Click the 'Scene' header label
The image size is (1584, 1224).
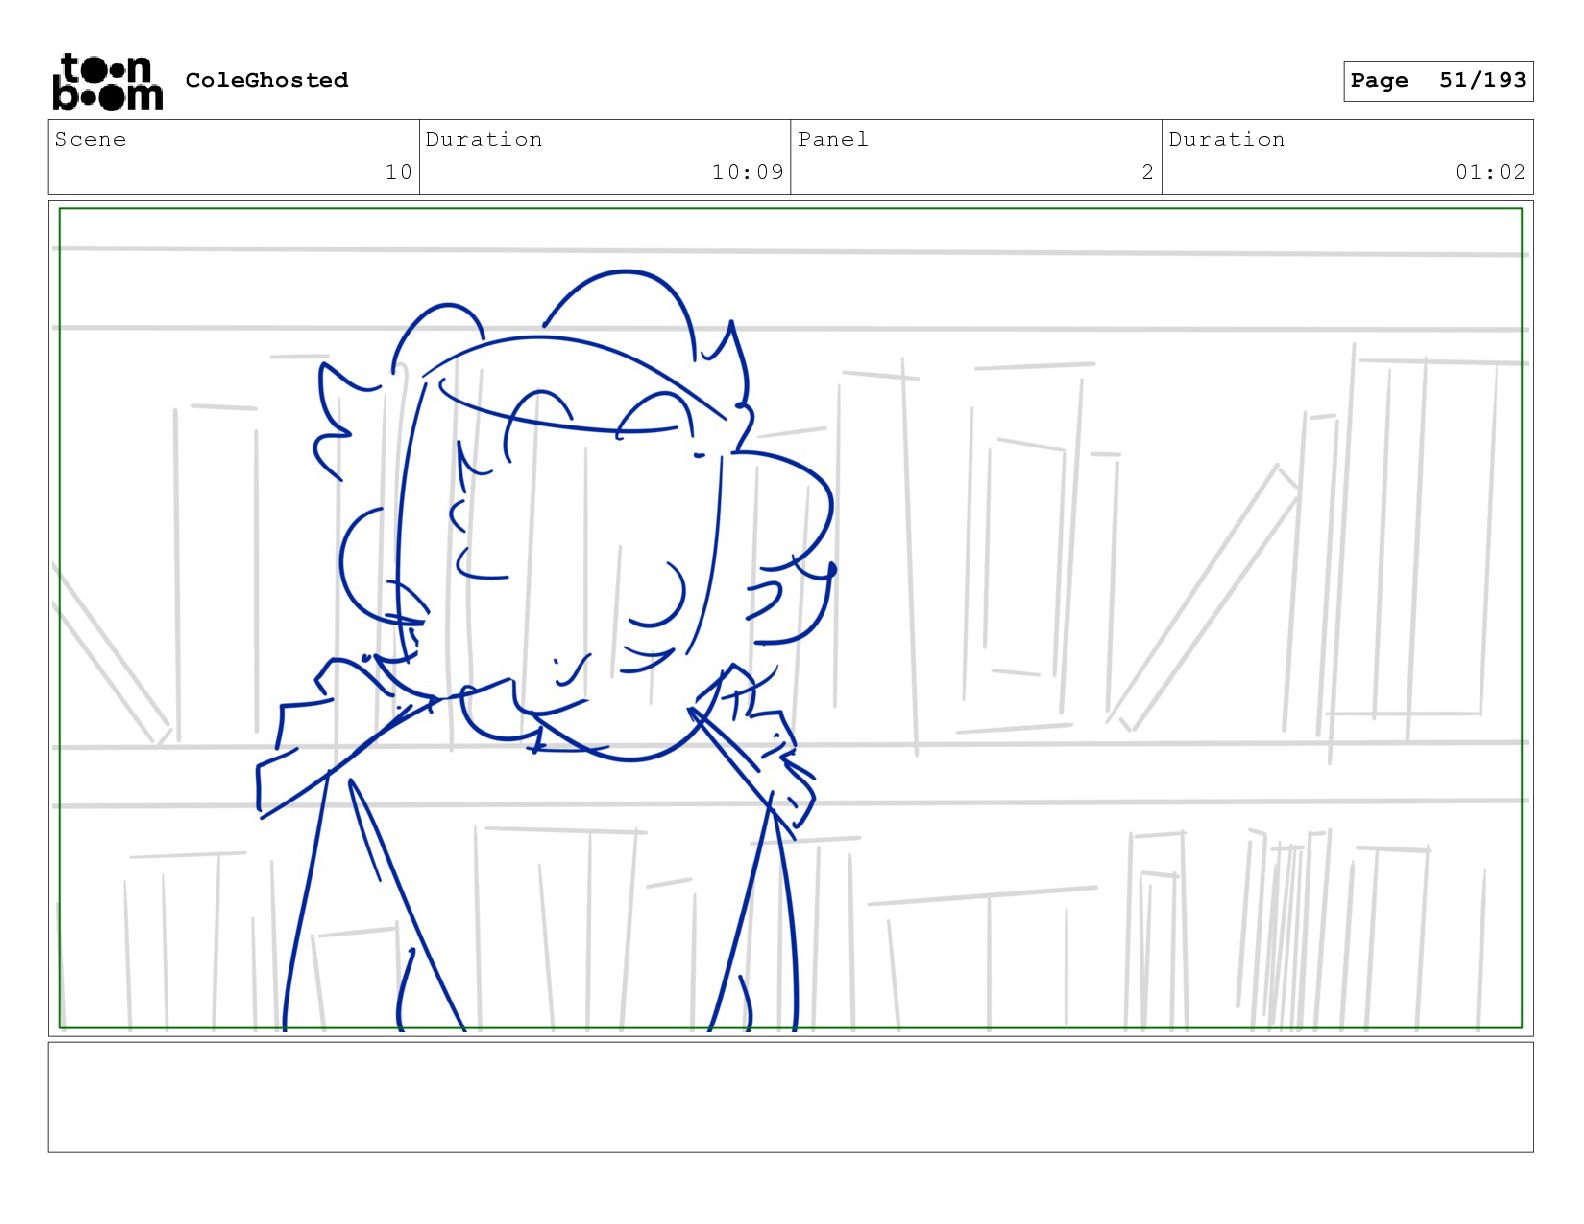pos(90,139)
